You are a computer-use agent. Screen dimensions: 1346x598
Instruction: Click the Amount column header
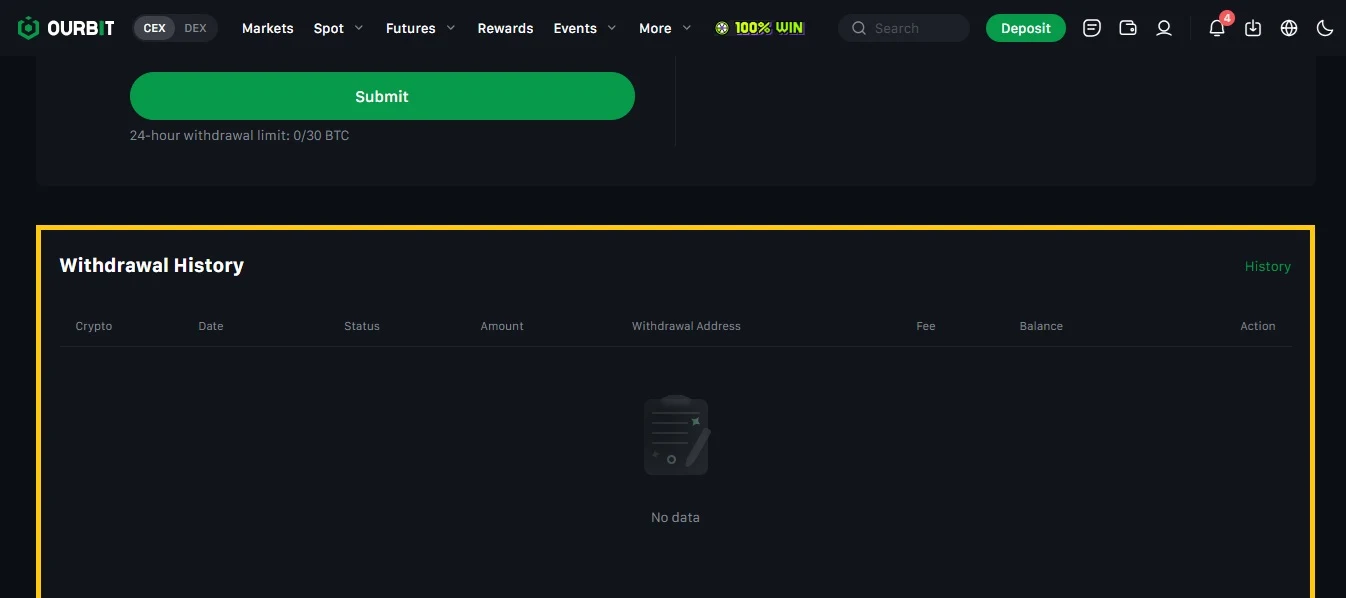(502, 326)
